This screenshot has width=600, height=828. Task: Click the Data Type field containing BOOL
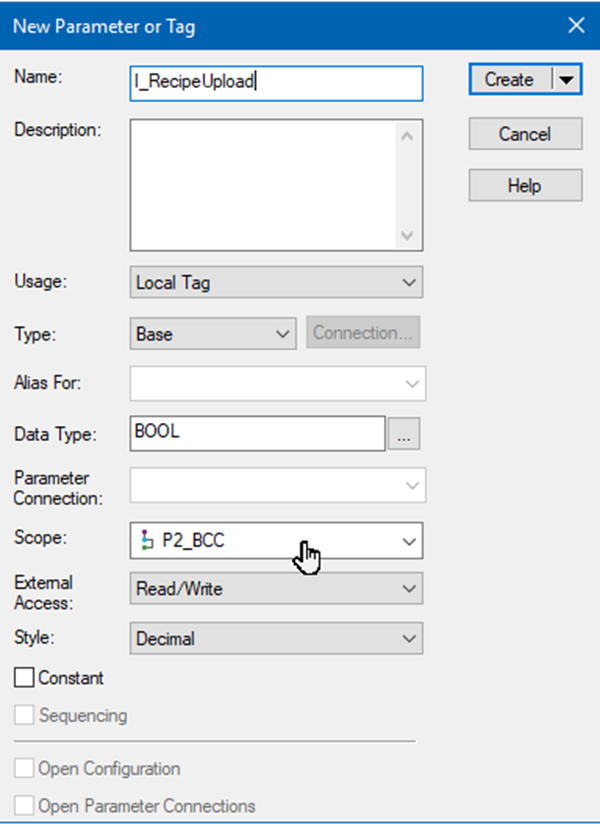(x=257, y=433)
